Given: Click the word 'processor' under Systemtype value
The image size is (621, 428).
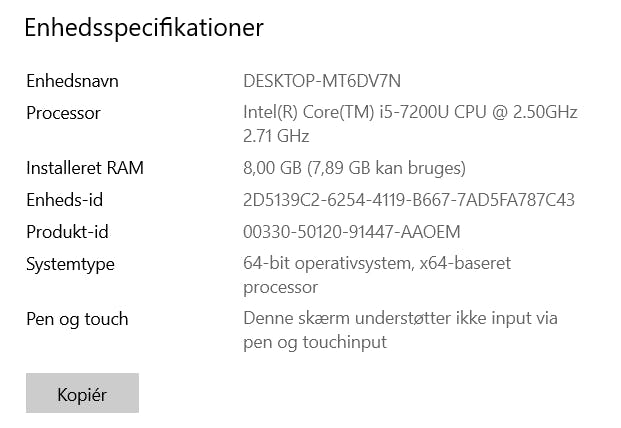Looking at the screenshot, I should coord(281,287).
